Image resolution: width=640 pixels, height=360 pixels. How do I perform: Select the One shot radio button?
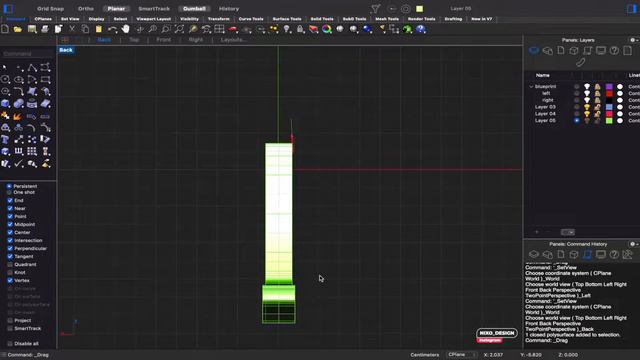coord(9,192)
